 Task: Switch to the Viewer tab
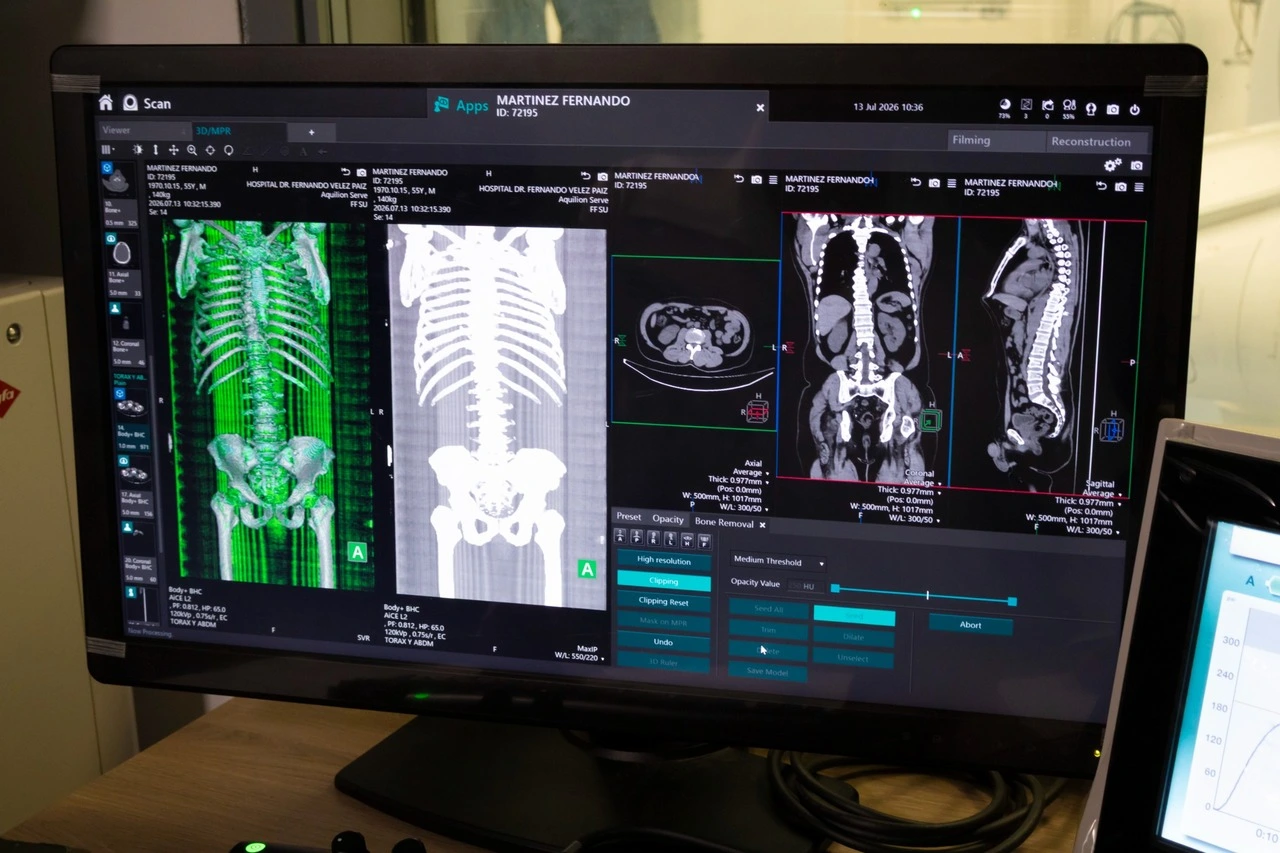click(143, 130)
